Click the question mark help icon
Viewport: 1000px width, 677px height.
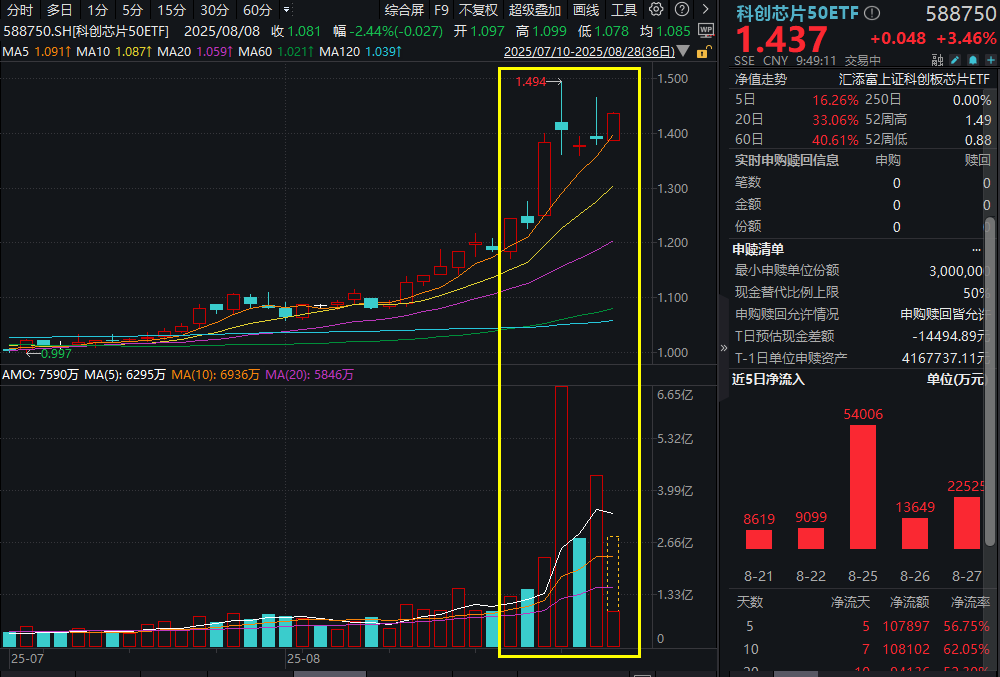pyautogui.click(x=682, y=10)
